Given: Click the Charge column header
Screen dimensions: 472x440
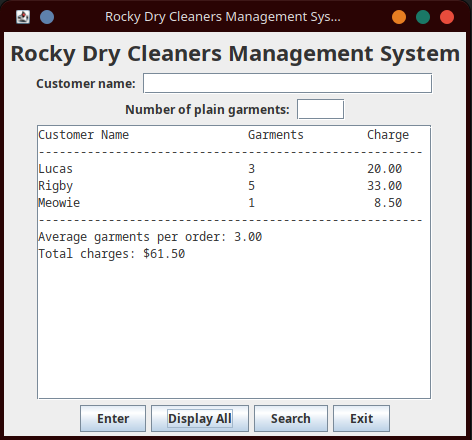Looking at the screenshot, I should (388, 135).
